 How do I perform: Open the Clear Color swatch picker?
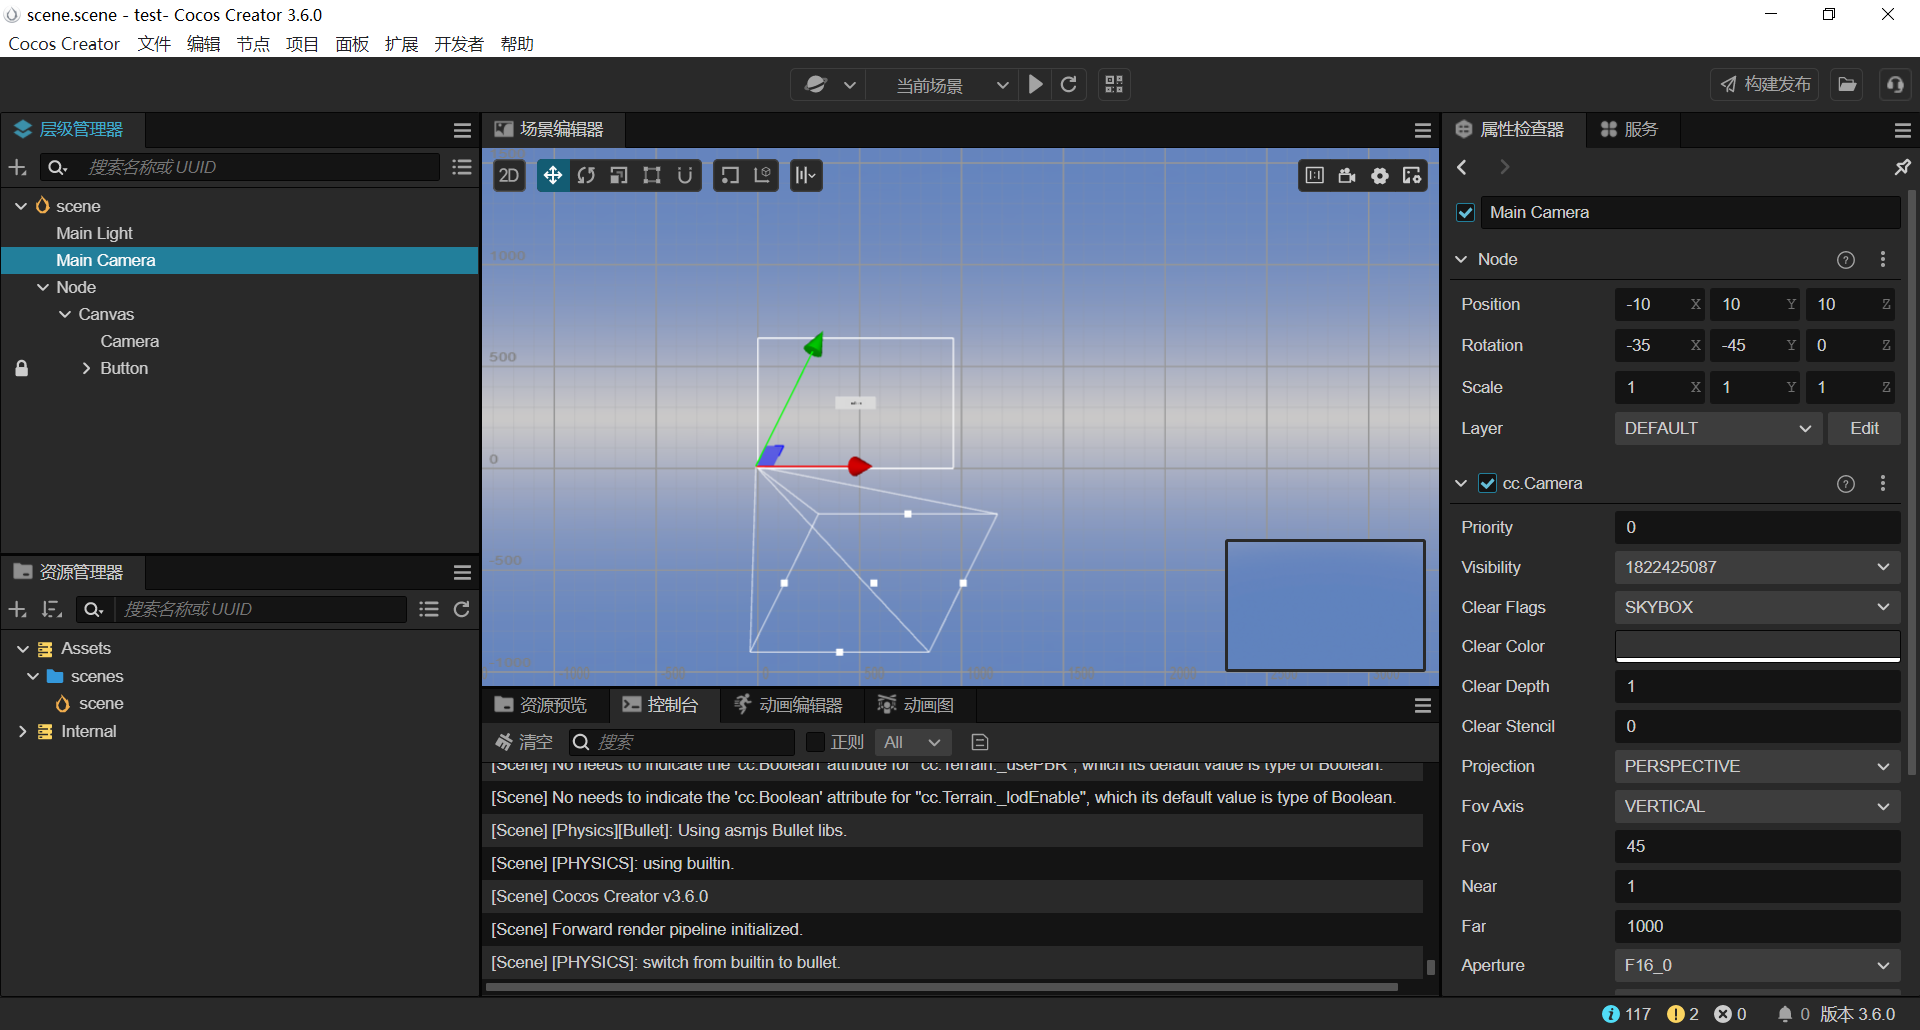tap(1757, 647)
